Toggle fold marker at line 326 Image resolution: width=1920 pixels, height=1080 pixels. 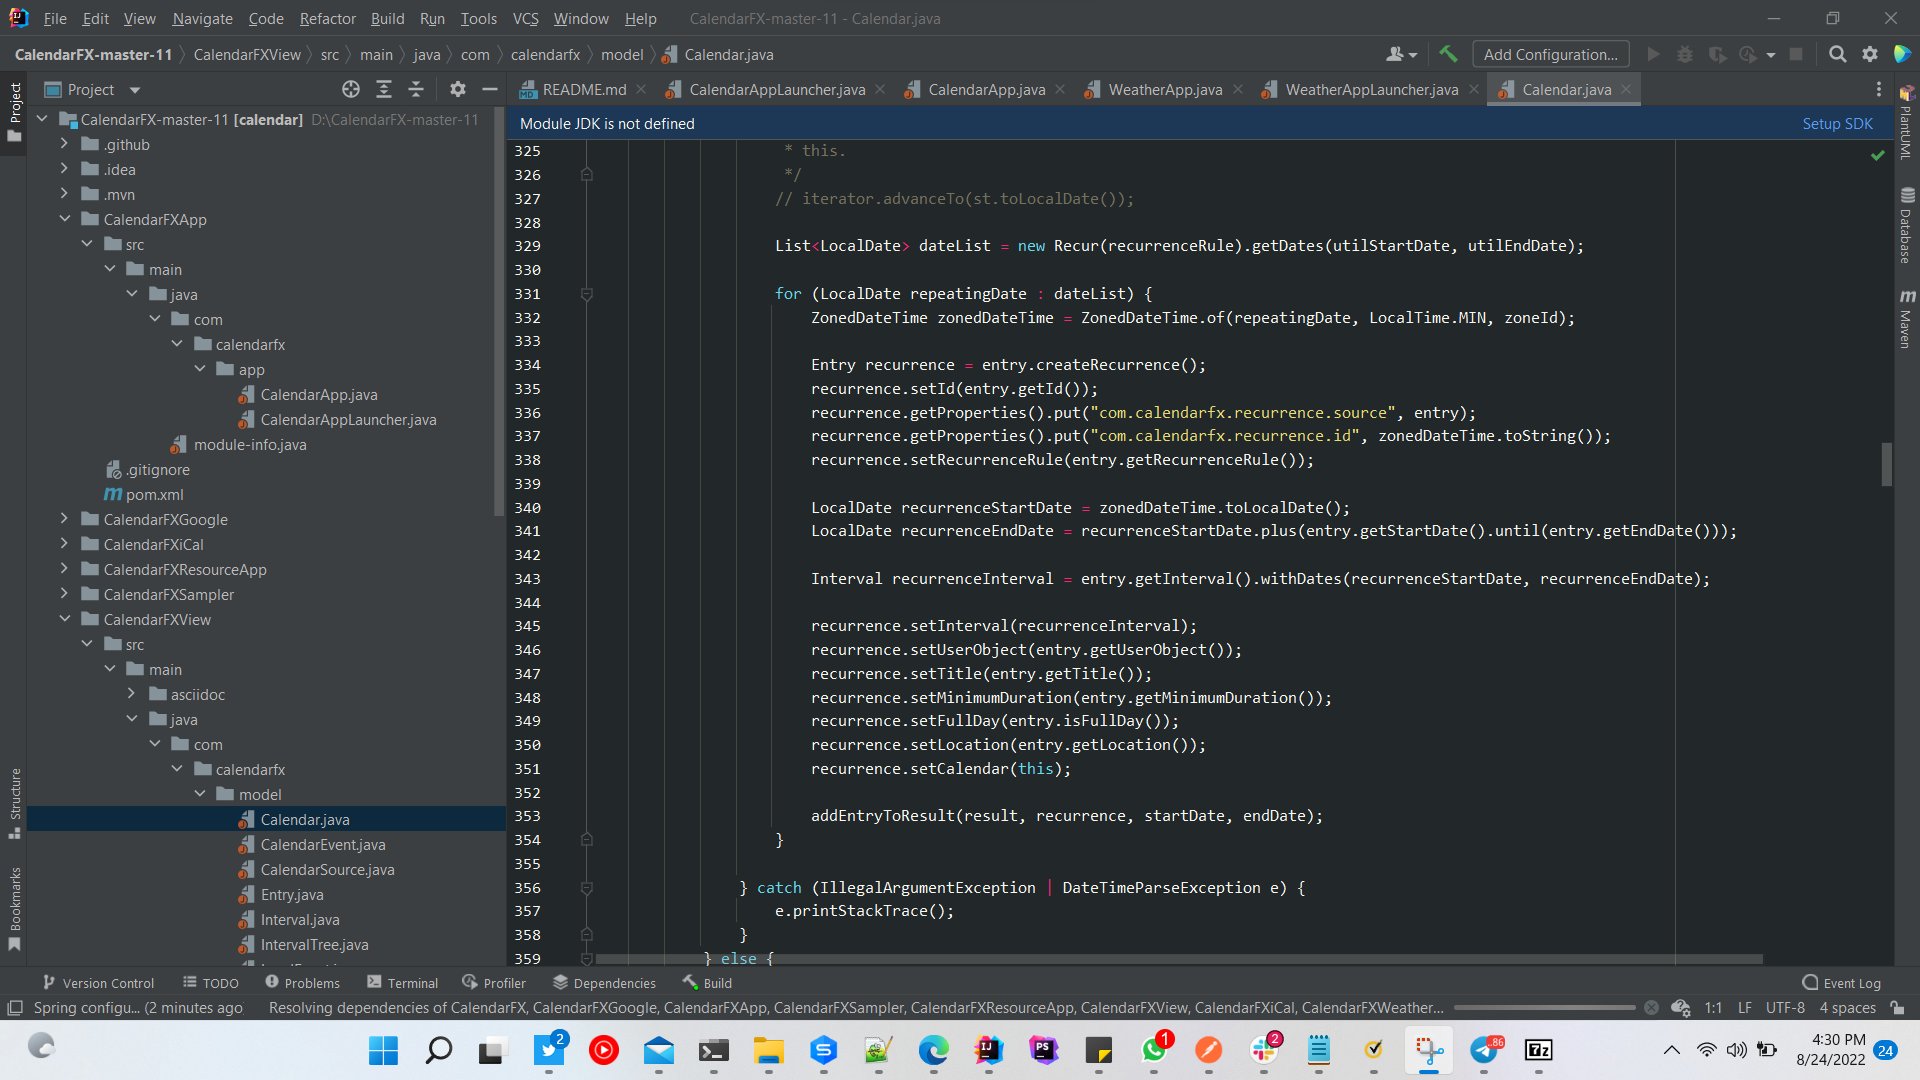pos(587,175)
